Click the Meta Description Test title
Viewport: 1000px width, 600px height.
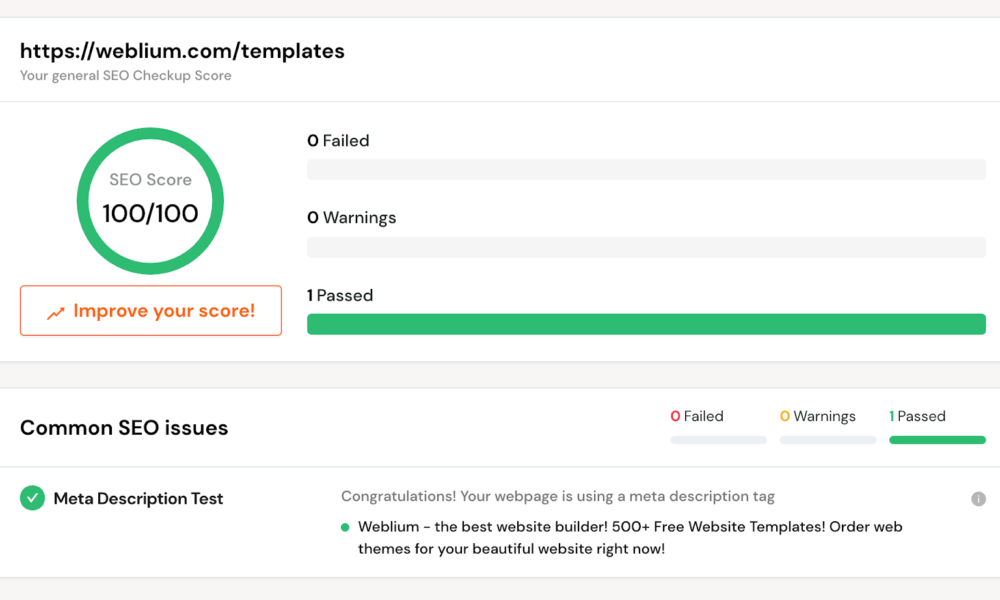tap(138, 499)
